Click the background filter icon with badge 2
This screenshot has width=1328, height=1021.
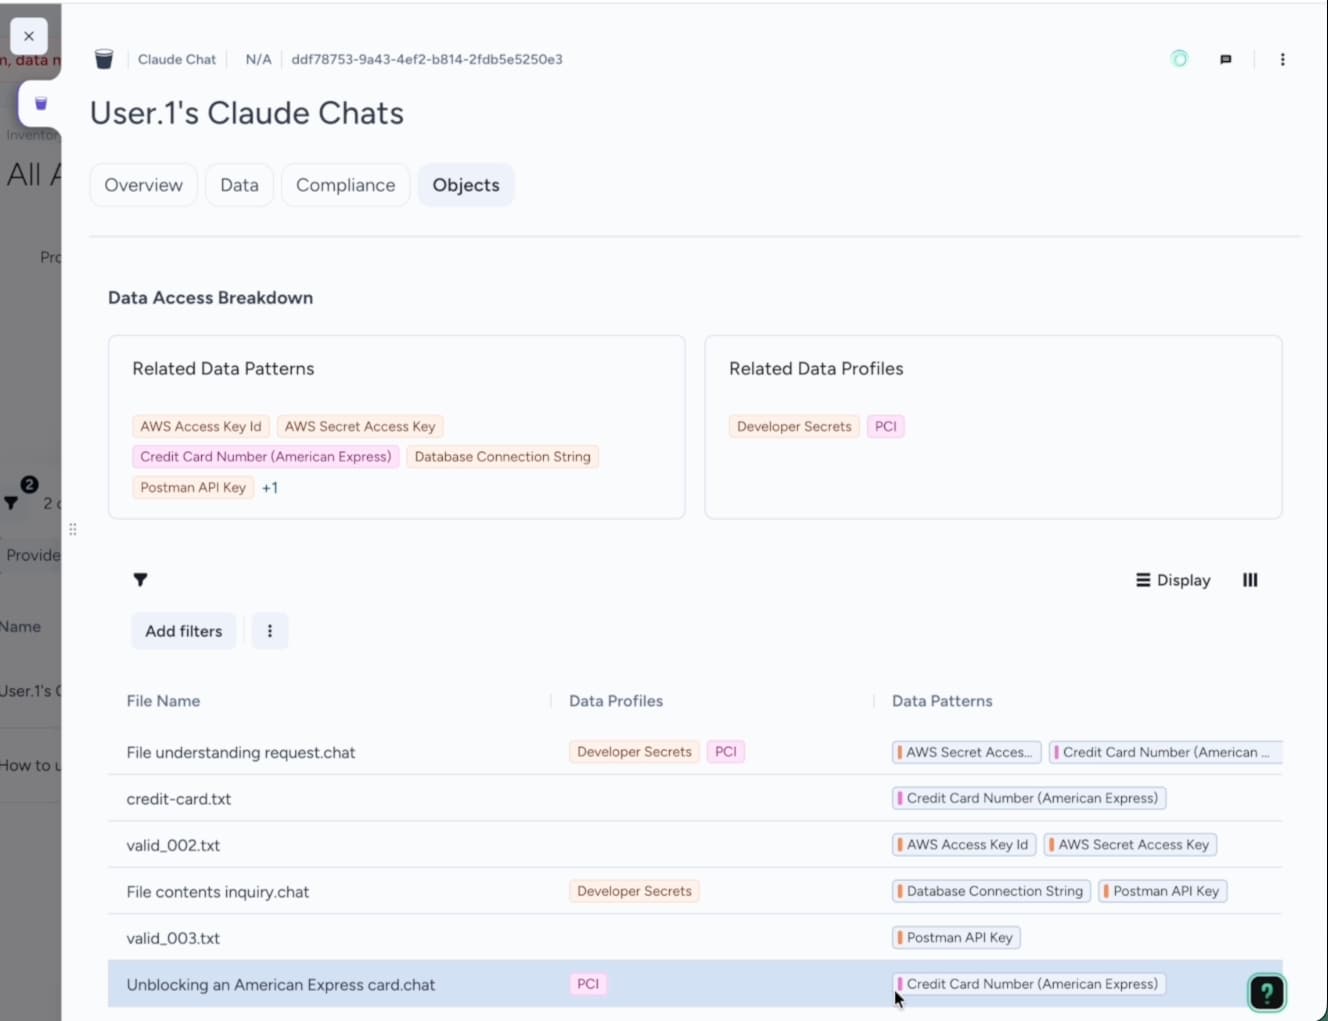coord(12,502)
